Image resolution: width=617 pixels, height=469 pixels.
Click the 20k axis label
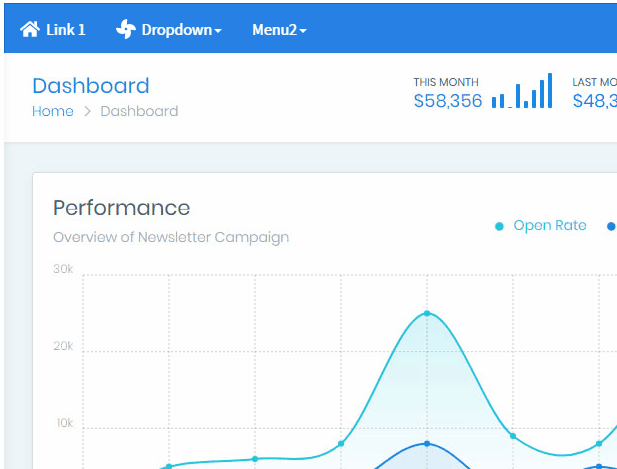coord(63,346)
